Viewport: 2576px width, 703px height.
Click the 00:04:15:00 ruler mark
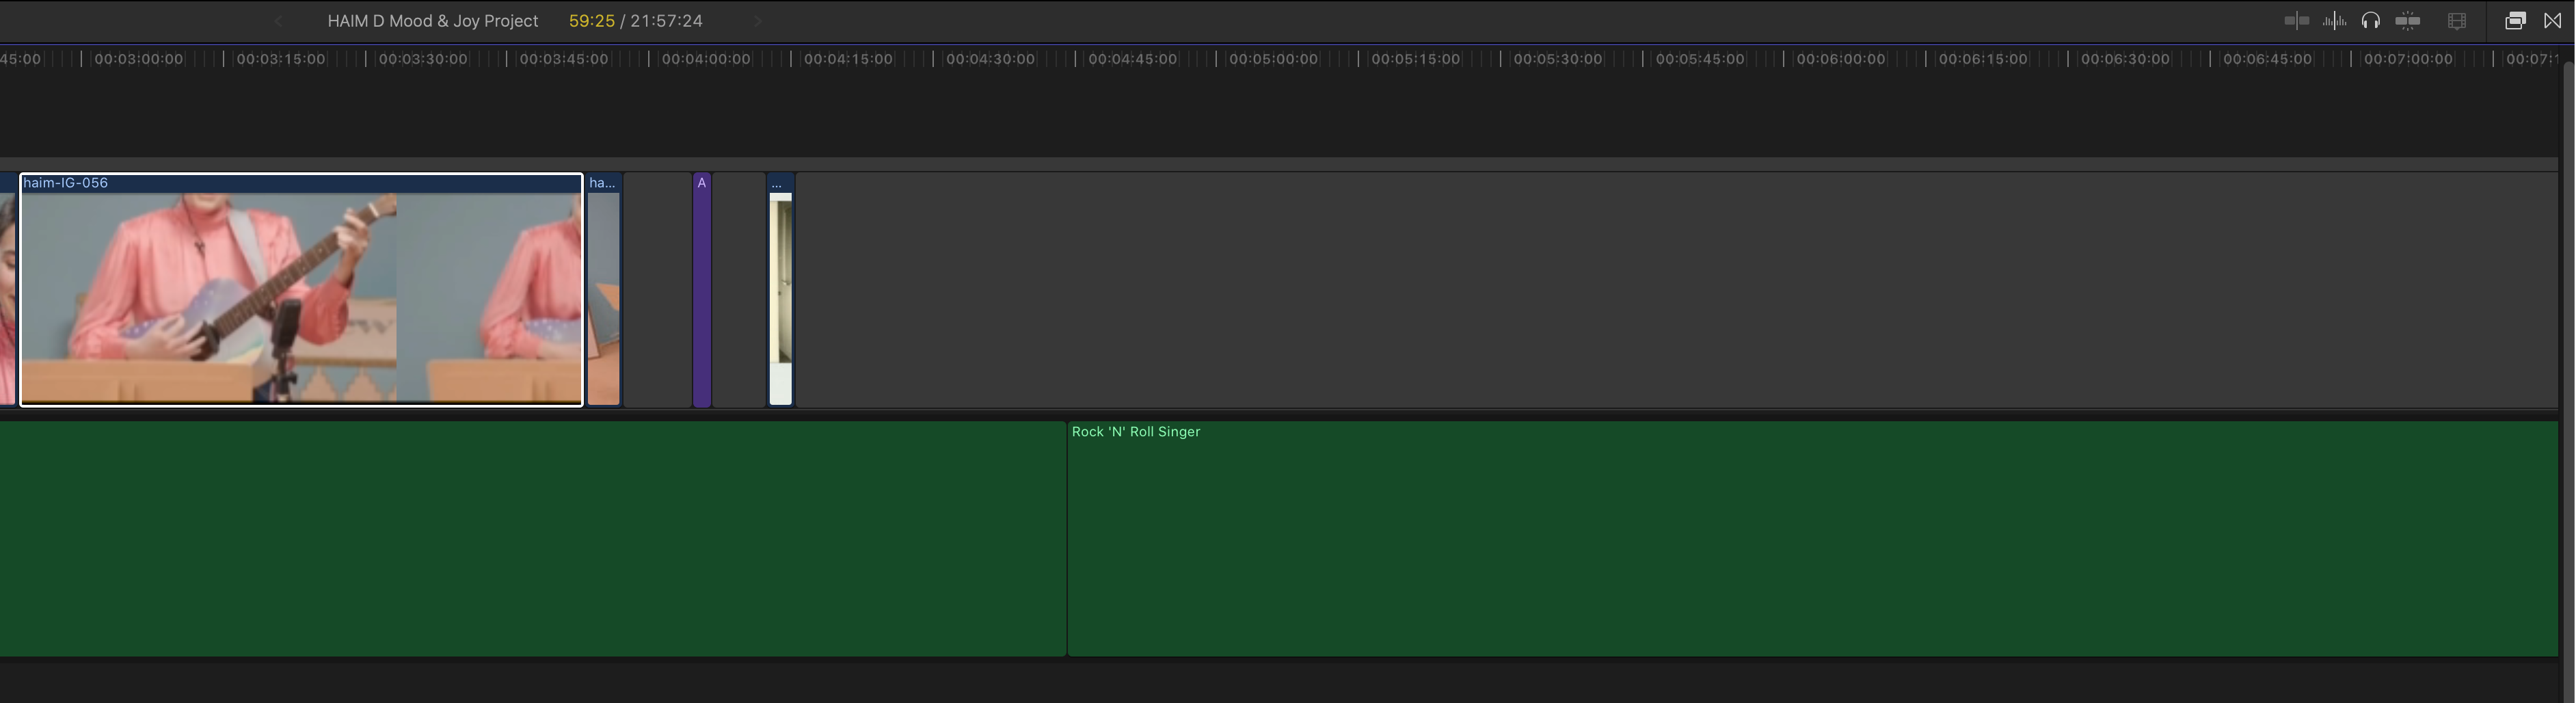click(x=848, y=59)
